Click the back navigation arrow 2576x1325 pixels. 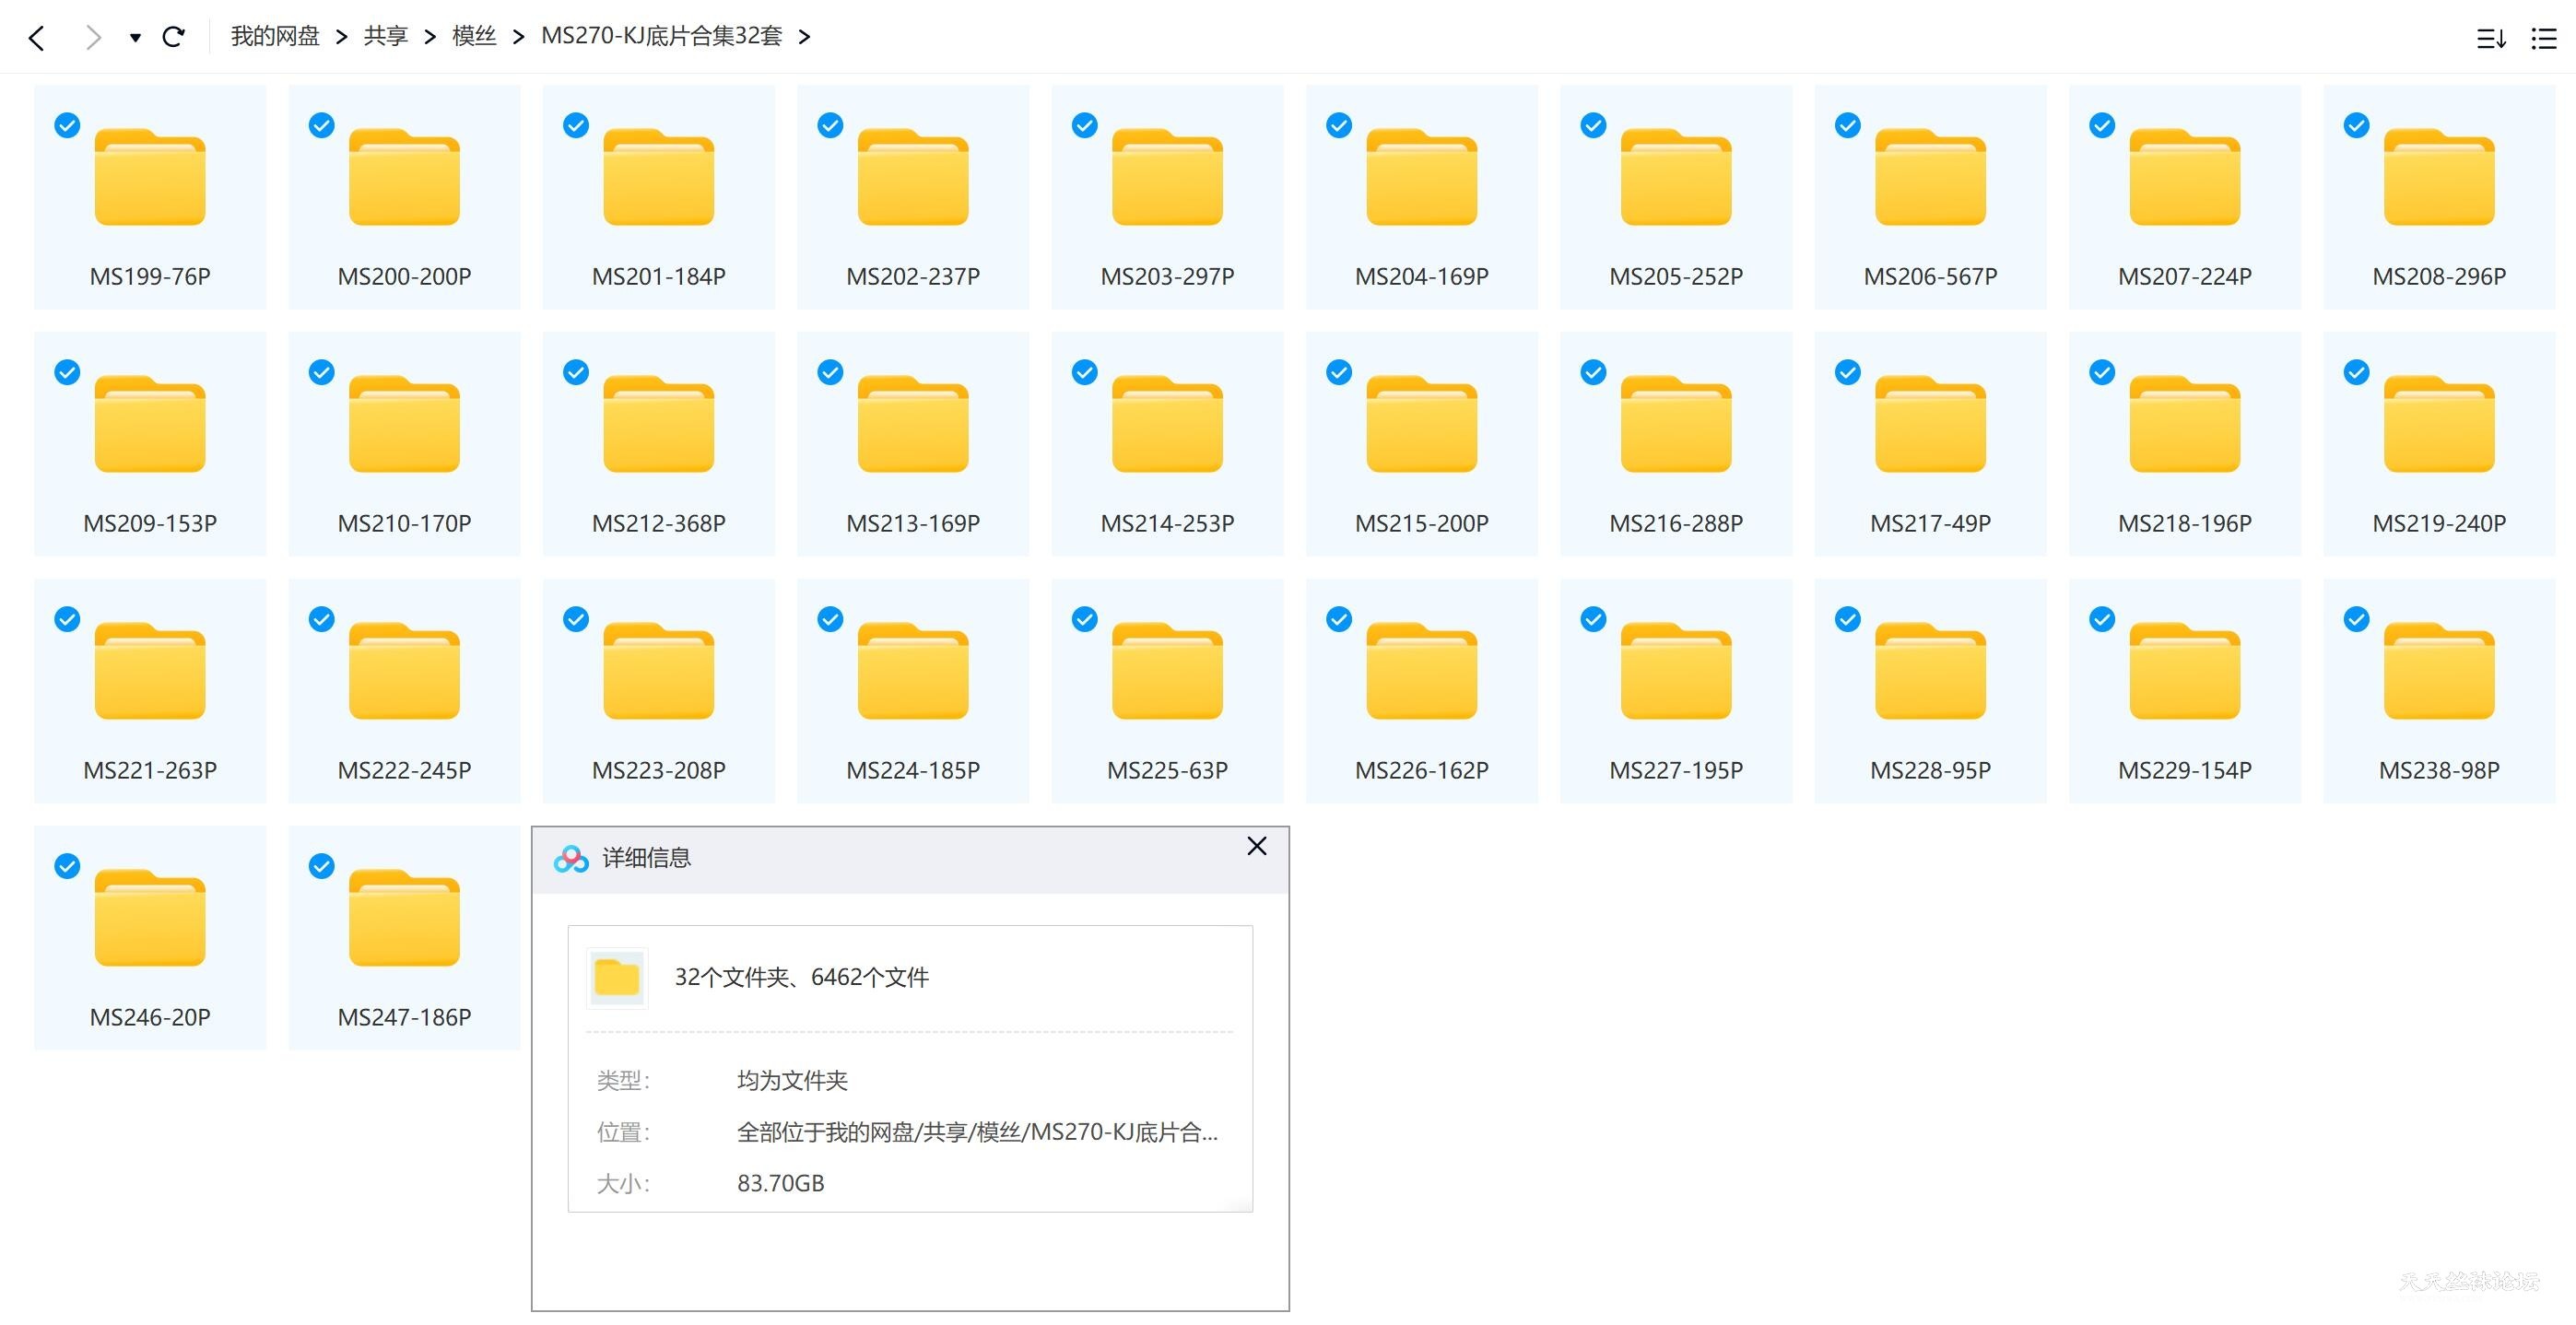point(37,37)
